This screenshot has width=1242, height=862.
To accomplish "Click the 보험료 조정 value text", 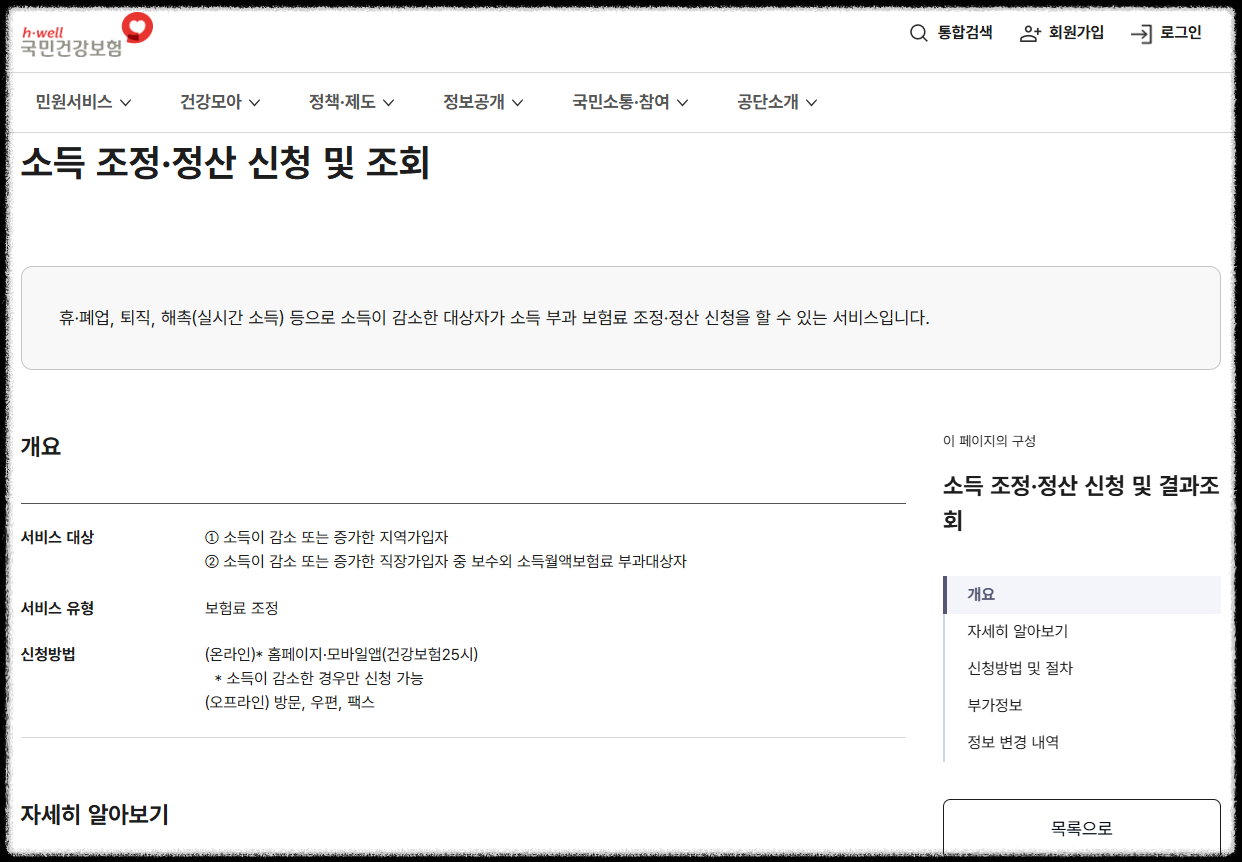I will [x=241, y=608].
